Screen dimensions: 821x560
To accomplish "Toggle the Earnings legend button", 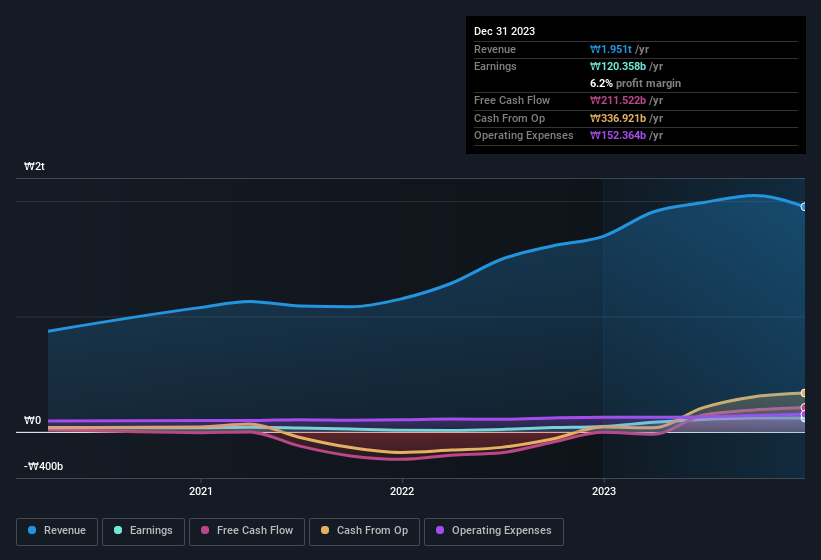I will click(x=143, y=532).
